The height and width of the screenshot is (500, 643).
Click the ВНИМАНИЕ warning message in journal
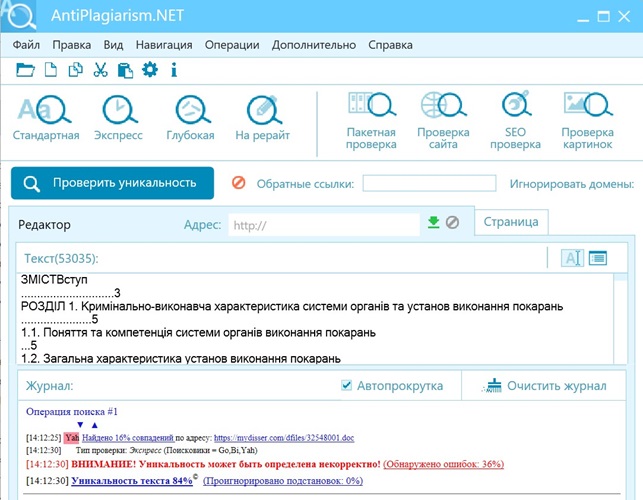pyautogui.click(x=226, y=464)
